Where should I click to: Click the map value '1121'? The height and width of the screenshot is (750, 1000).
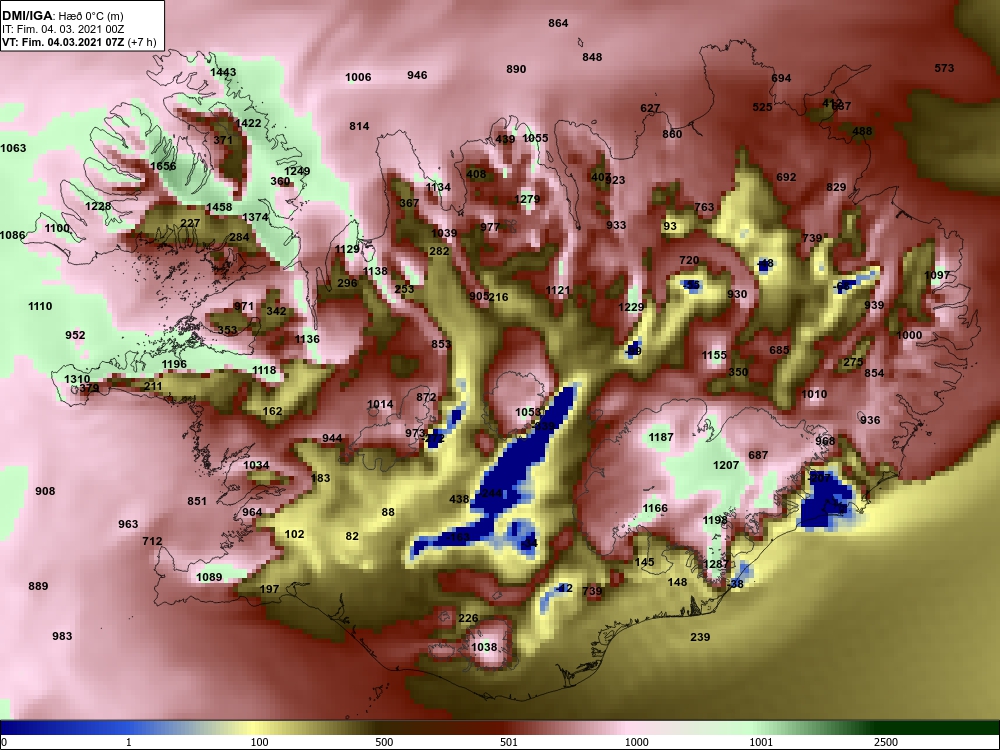(x=557, y=290)
